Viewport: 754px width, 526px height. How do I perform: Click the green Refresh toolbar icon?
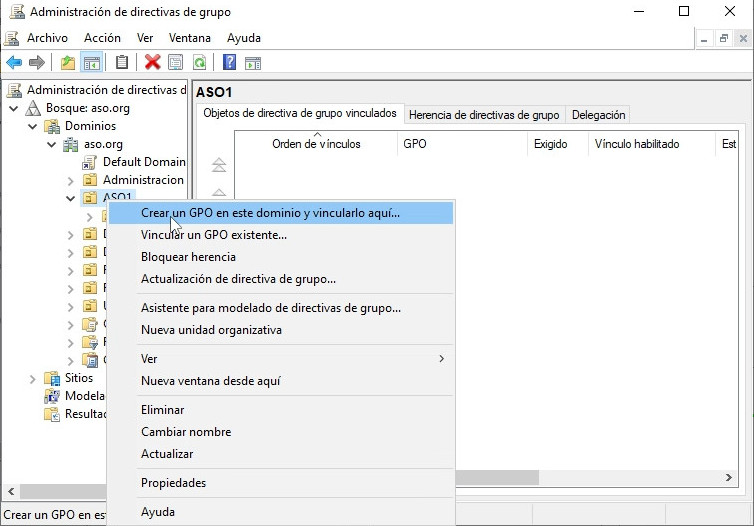[x=199, y=62]
